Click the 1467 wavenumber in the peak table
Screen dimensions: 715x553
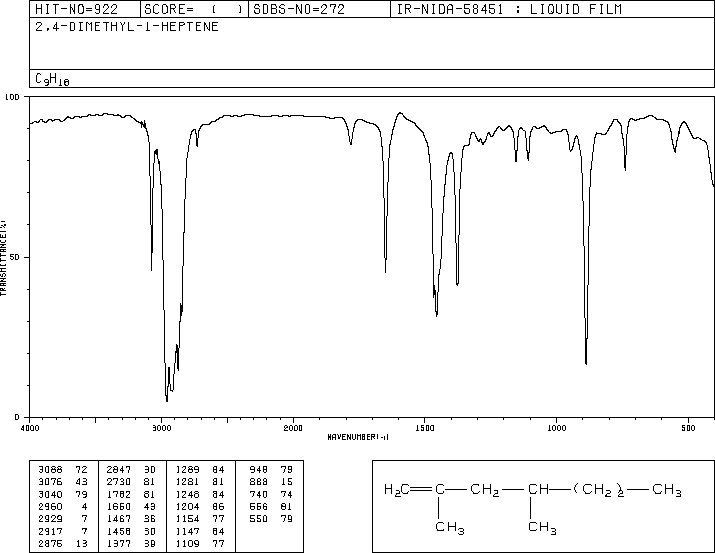pos(119,519)
